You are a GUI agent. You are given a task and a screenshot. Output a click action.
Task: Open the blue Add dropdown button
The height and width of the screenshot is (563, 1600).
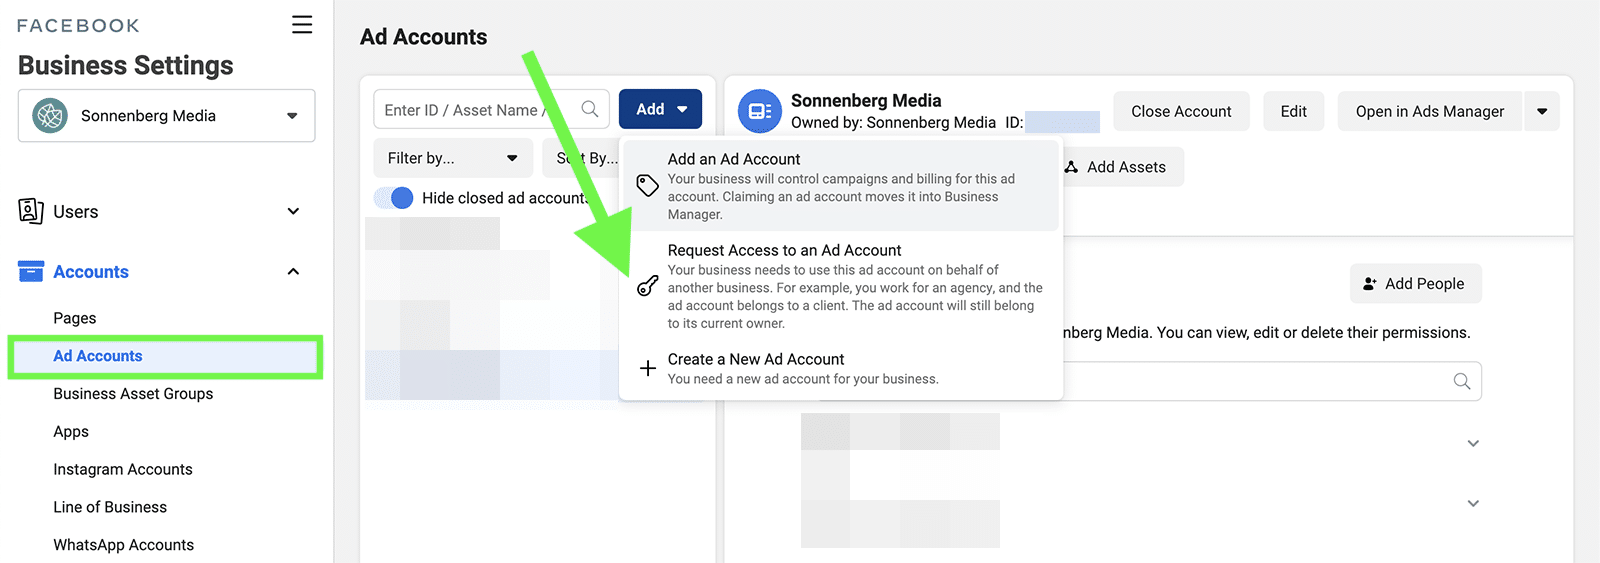[x=660, y=109]
